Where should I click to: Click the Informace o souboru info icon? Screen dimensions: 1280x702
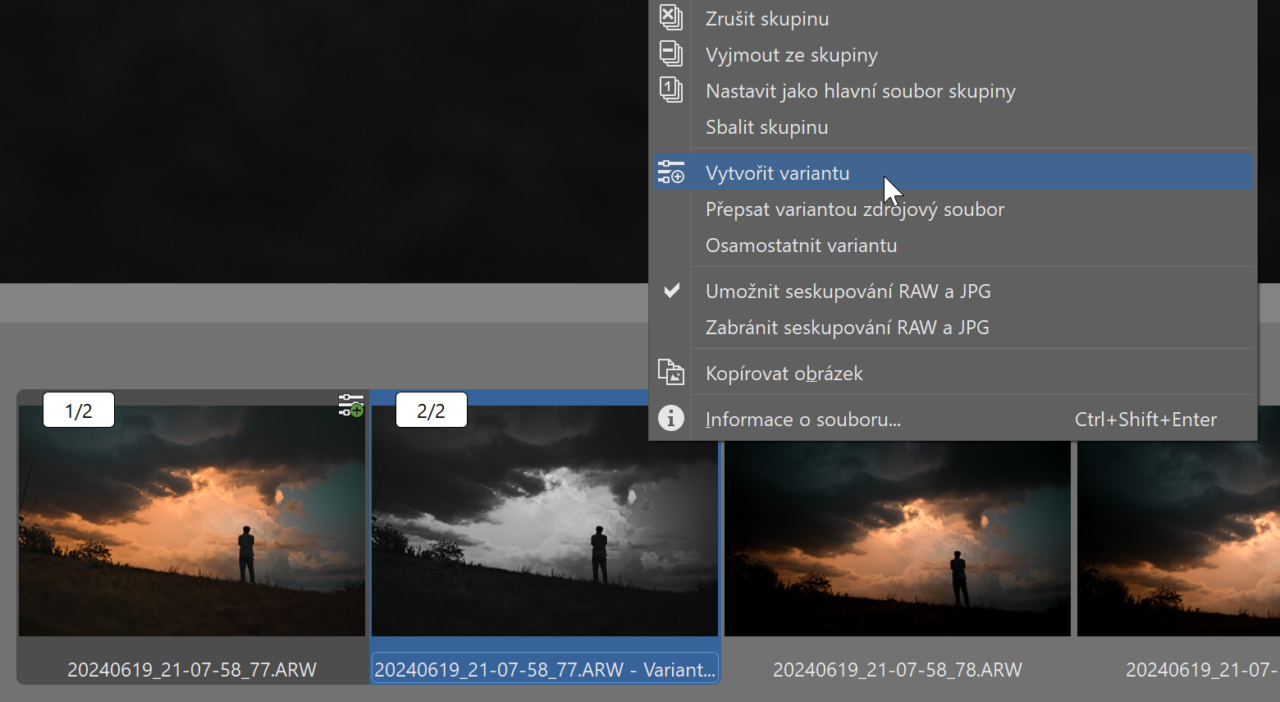coord(671,418)
